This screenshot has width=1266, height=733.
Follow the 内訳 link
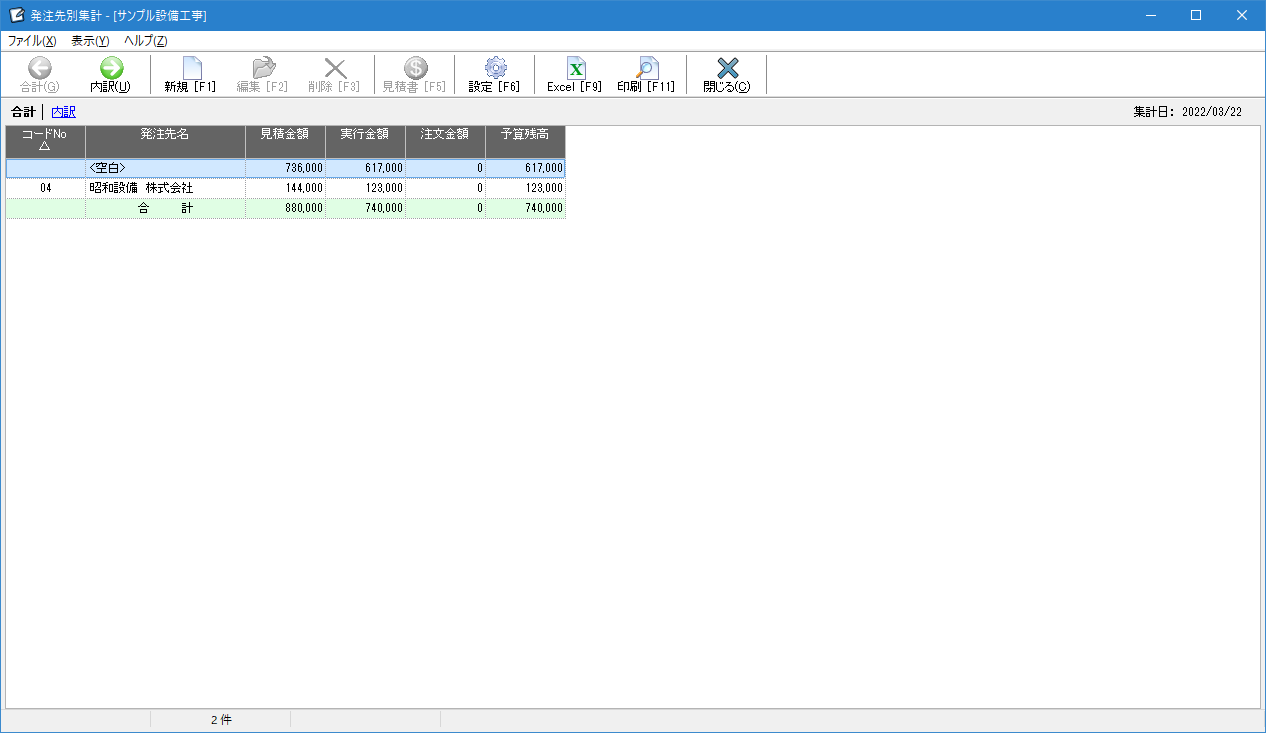(63, 112)
